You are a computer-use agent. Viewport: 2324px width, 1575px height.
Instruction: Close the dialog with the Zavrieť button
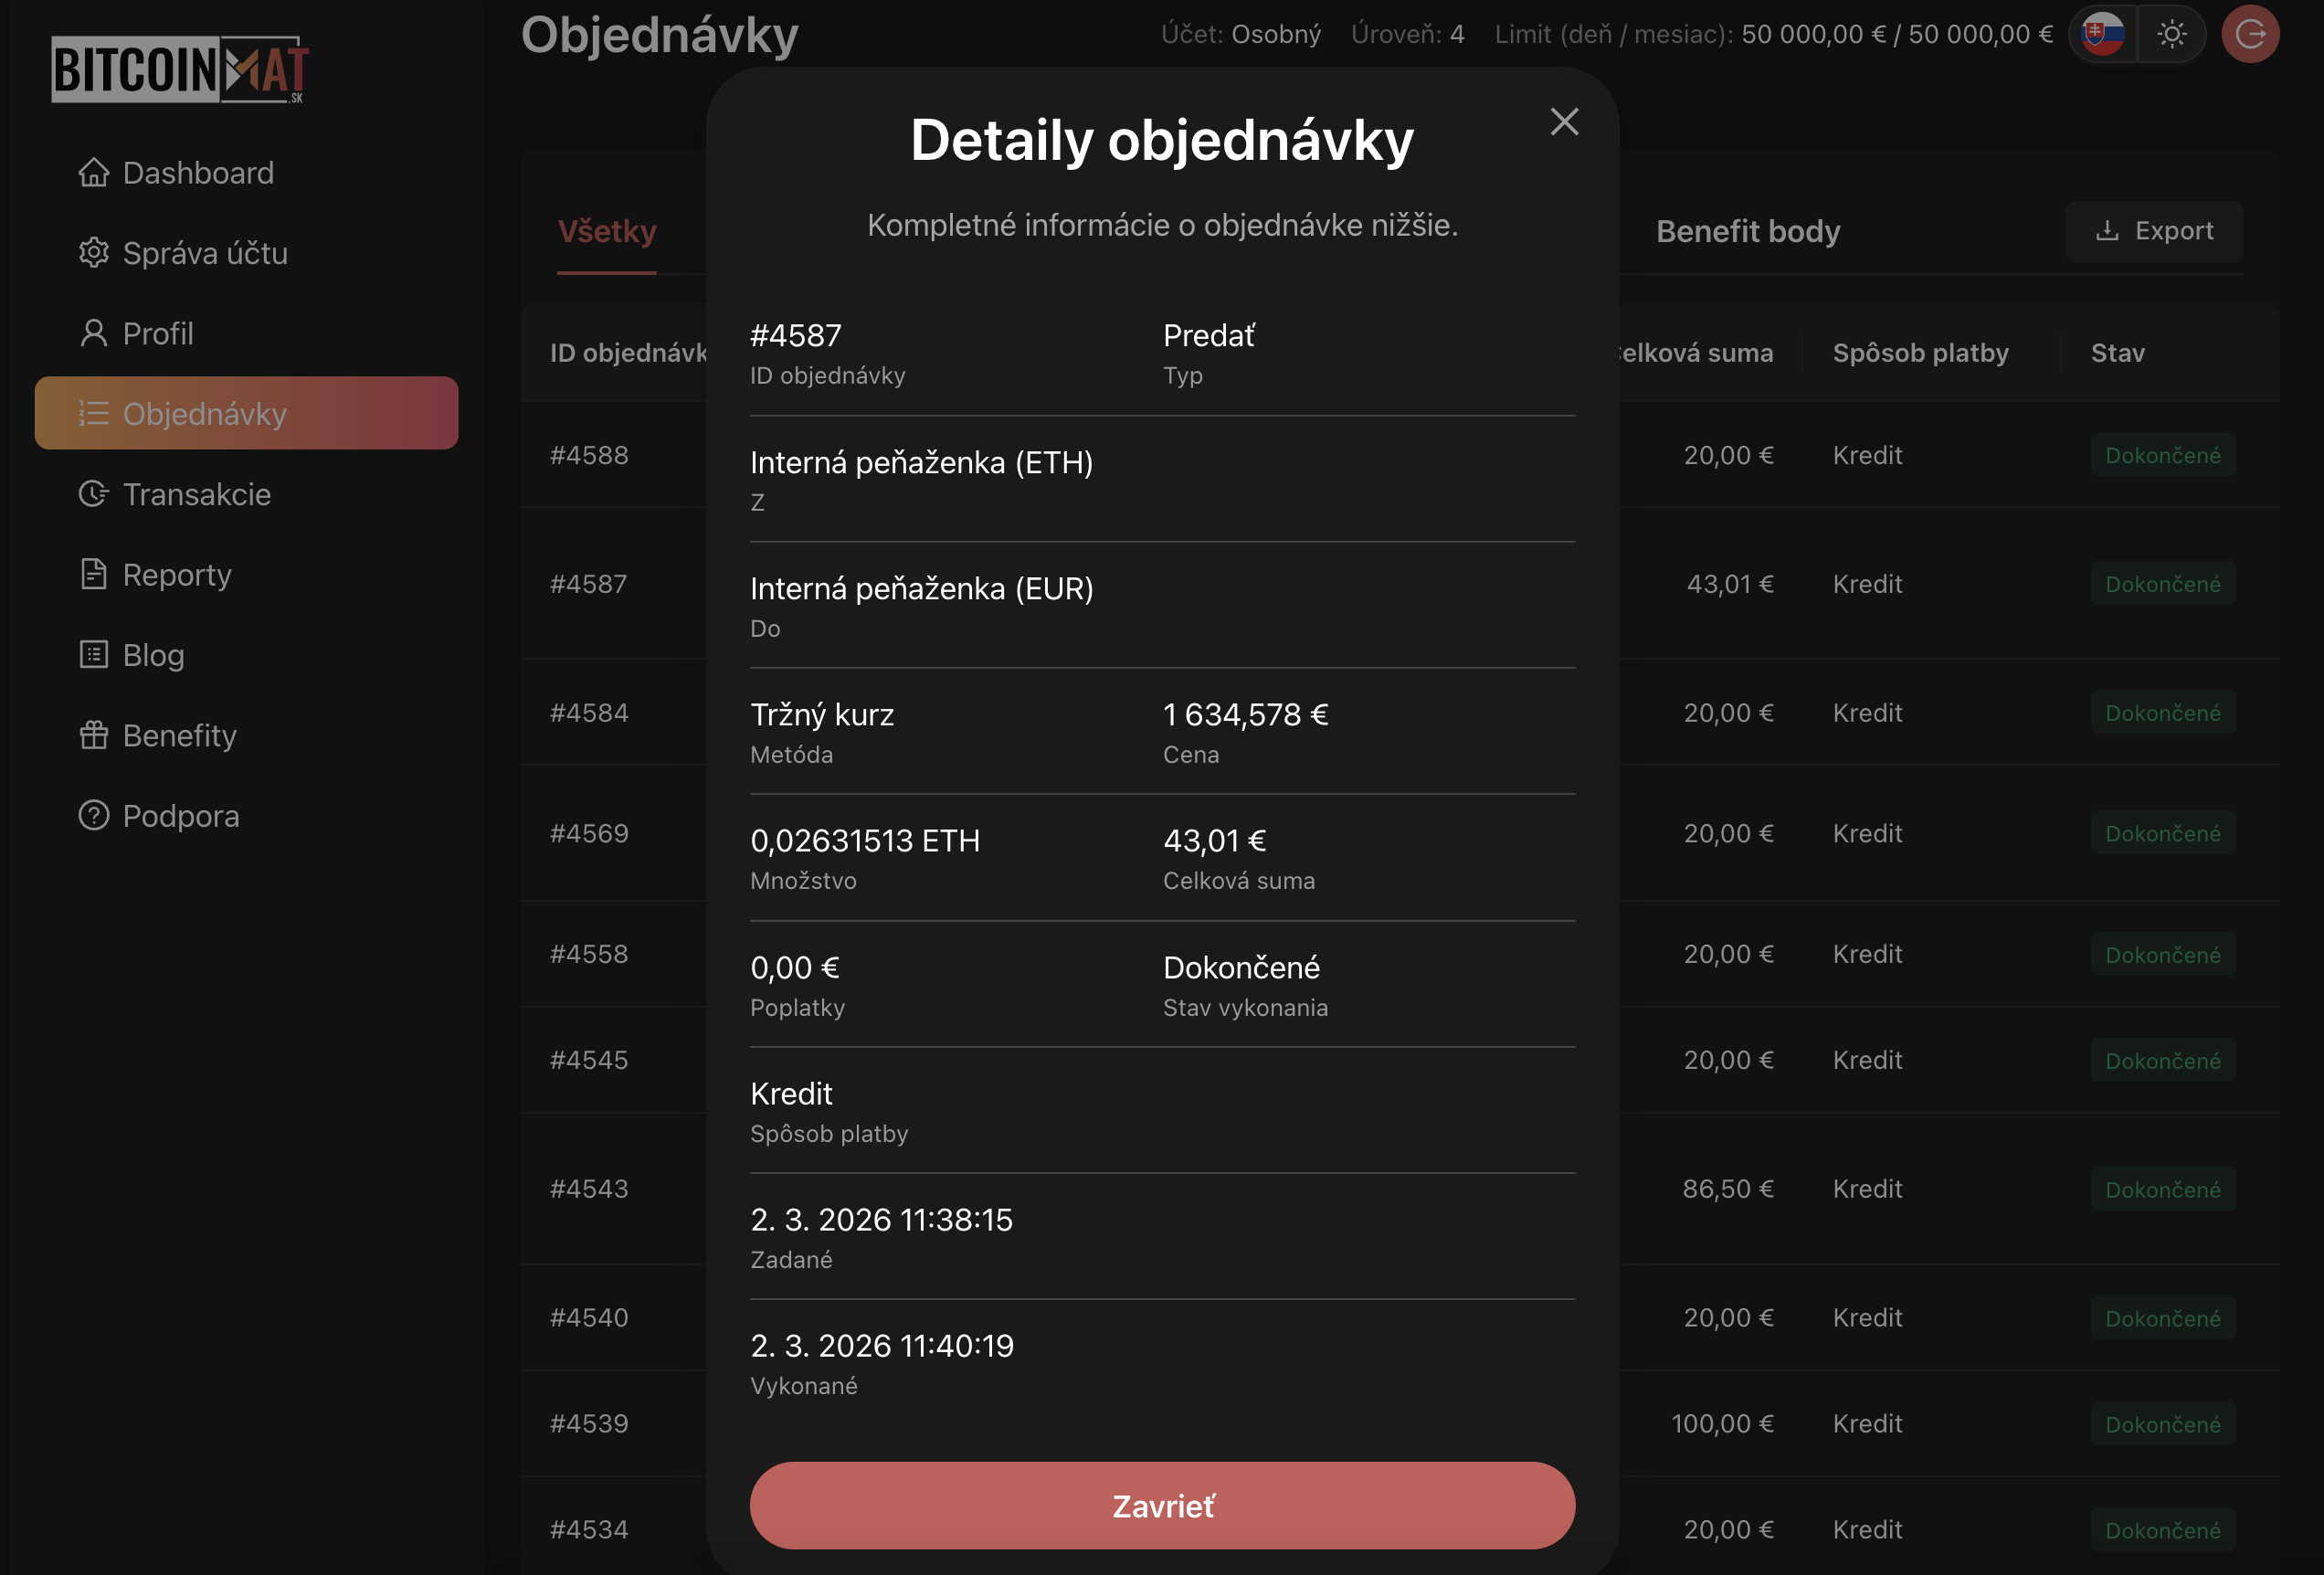pyautogui.click(x=1162, y=1506)
